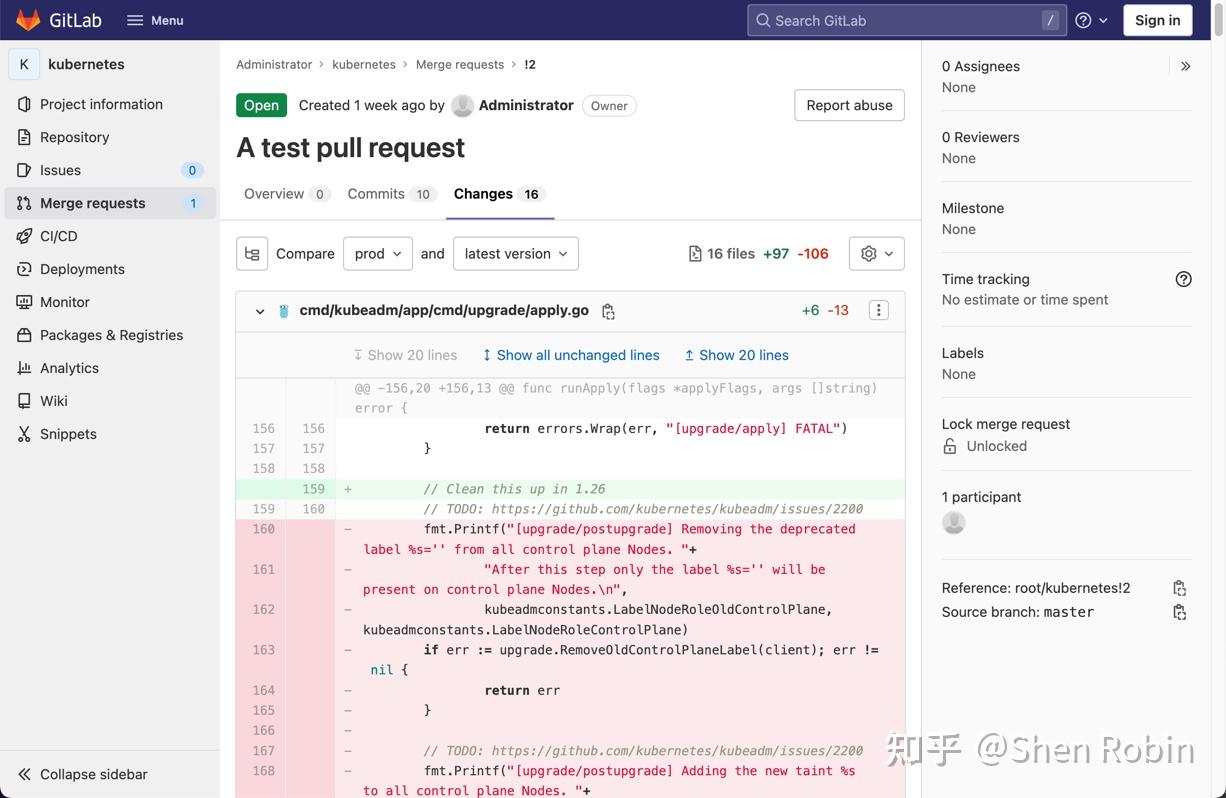
Task: Click the GitLab home logo
Action: (60, 18)
